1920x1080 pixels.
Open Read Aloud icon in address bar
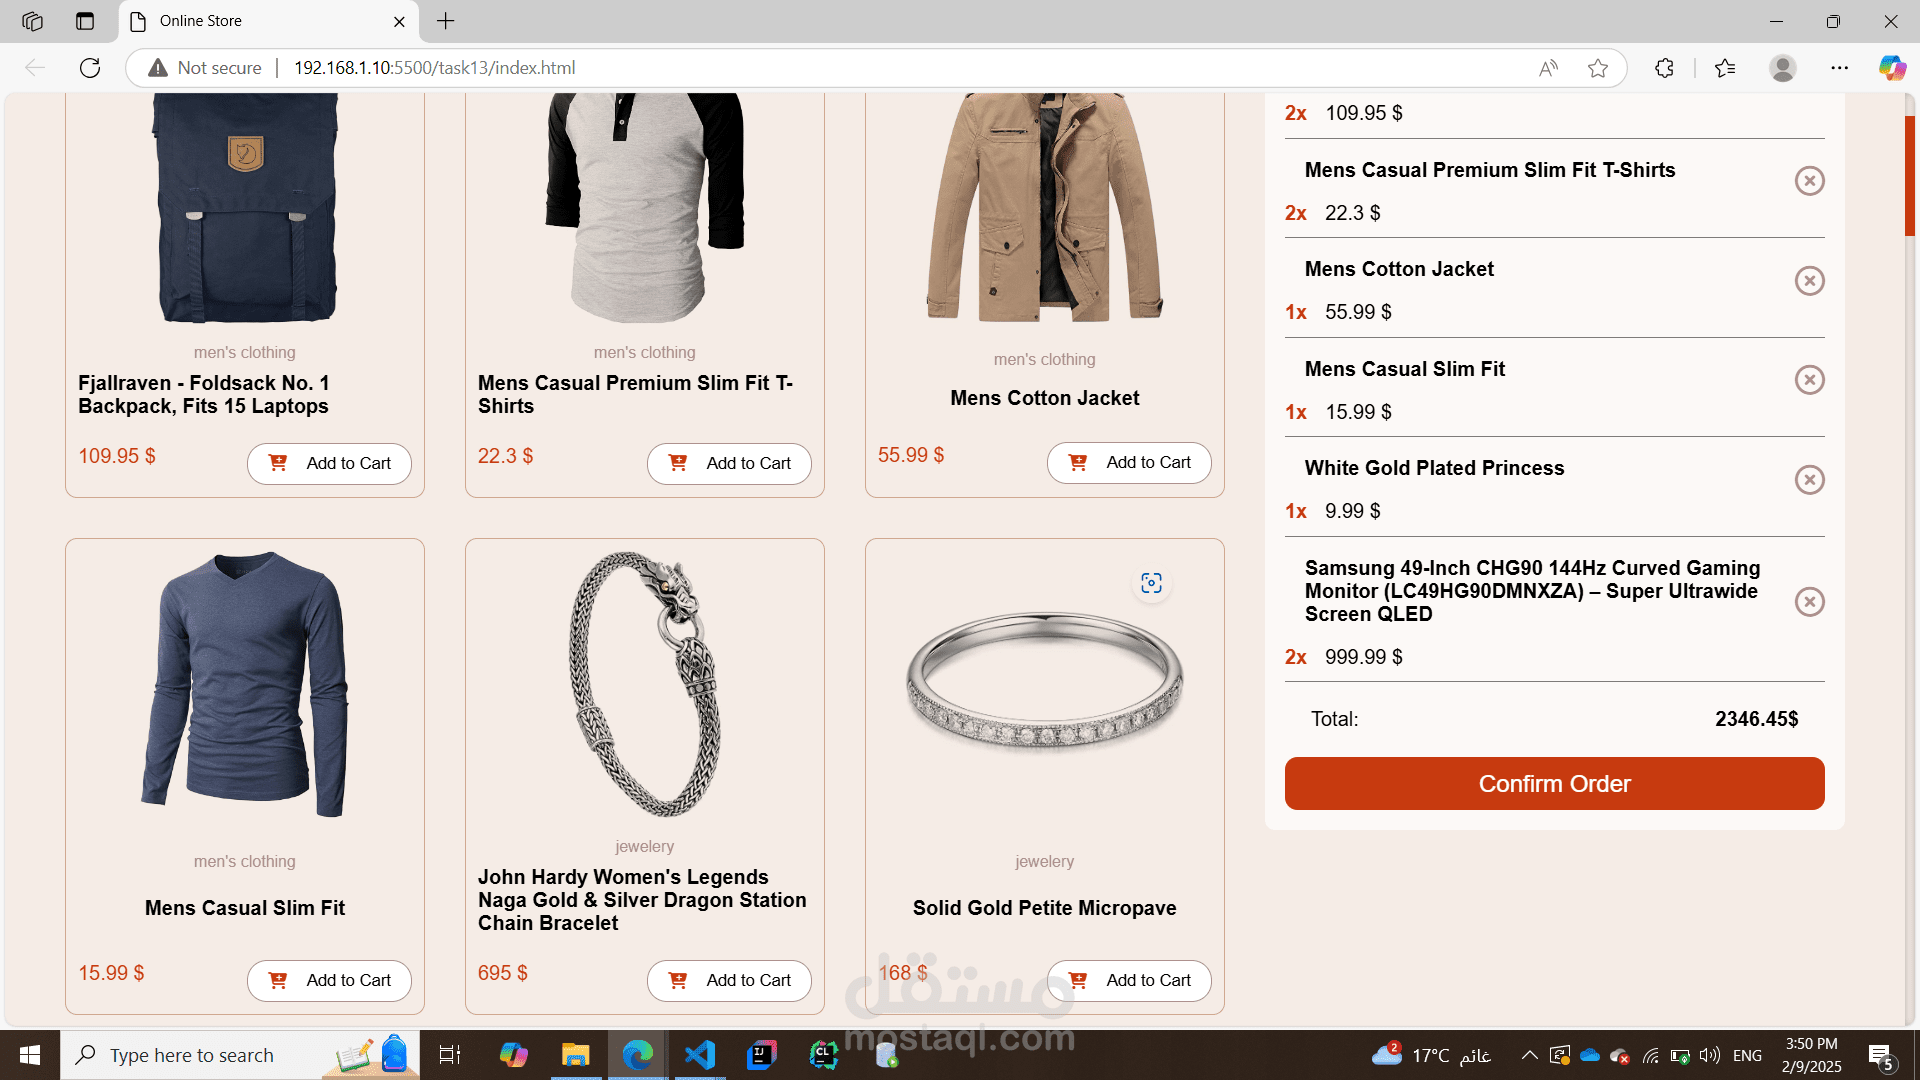[1548, 68]
